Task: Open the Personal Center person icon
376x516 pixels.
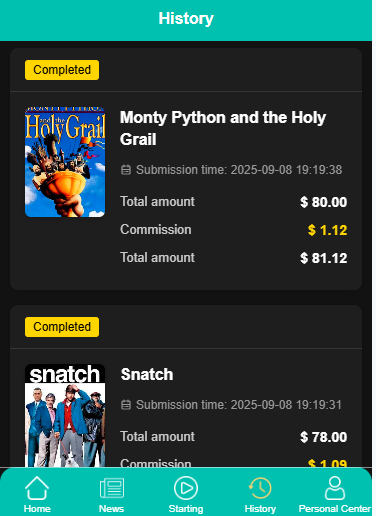Action: pos(335,488)
